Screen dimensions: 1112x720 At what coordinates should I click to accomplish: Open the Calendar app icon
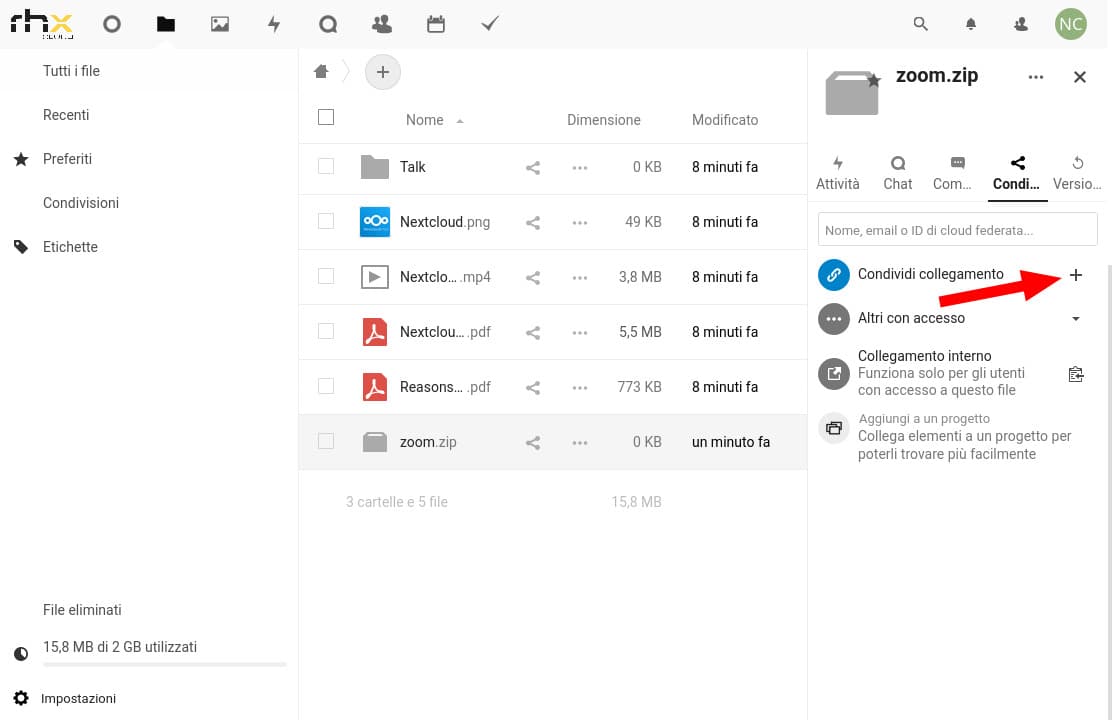435,24
